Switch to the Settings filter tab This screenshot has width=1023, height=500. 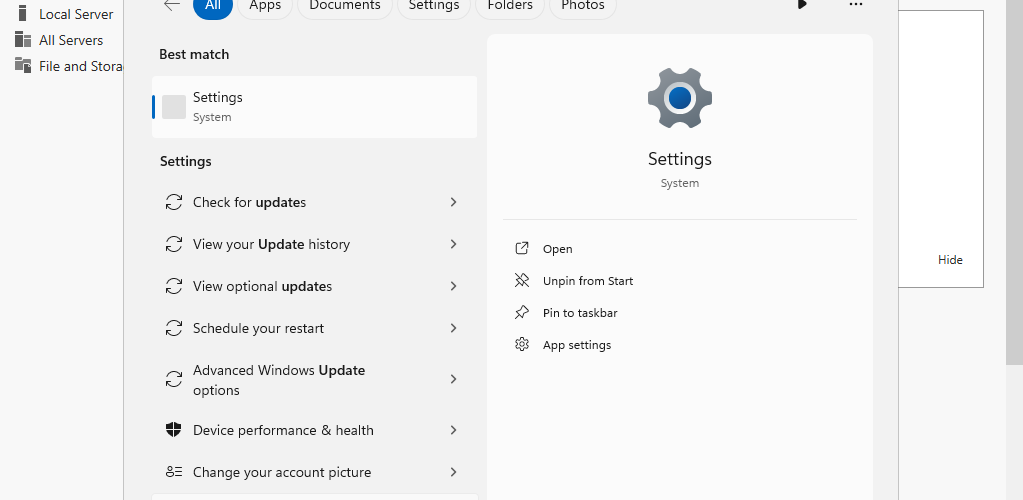(x=434, y=7)
